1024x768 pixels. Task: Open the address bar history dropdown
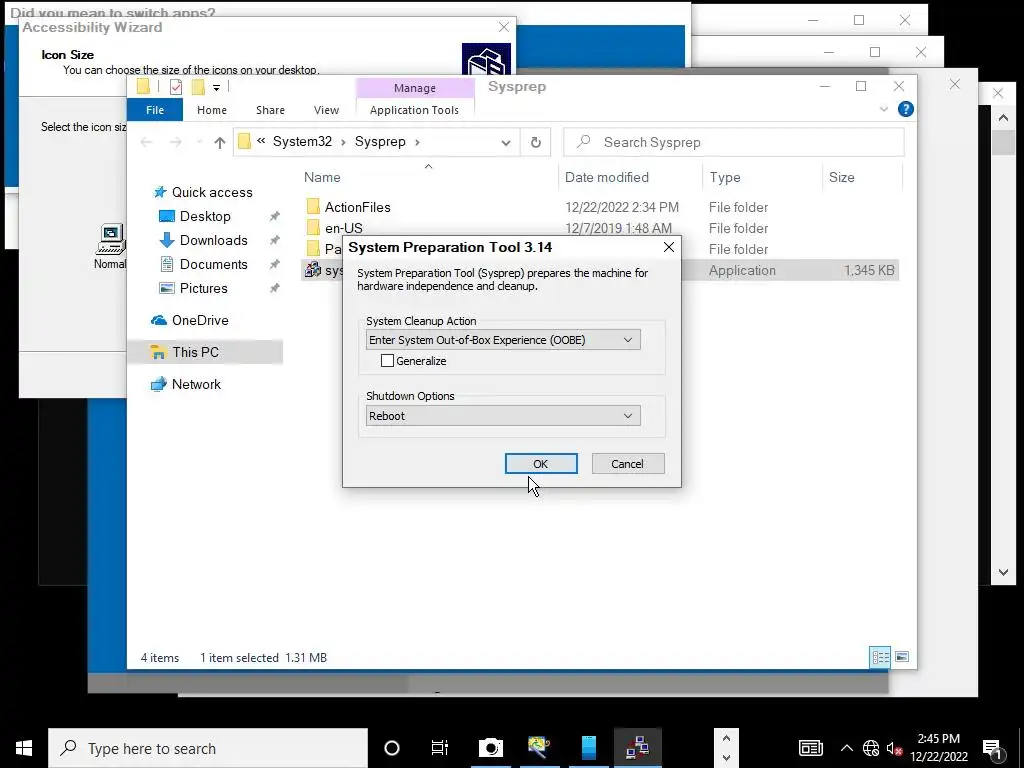tap(505, 142)
